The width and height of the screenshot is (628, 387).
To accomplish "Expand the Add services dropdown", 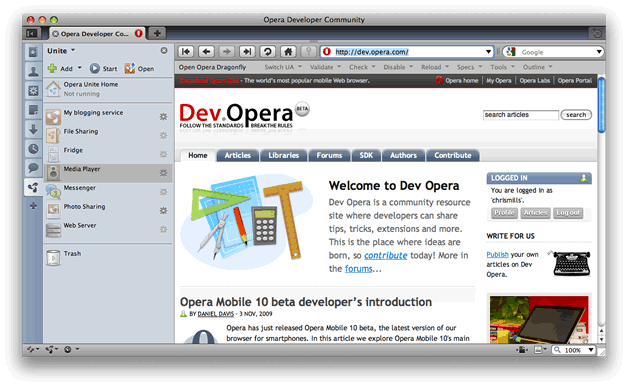I will [79, 68].
